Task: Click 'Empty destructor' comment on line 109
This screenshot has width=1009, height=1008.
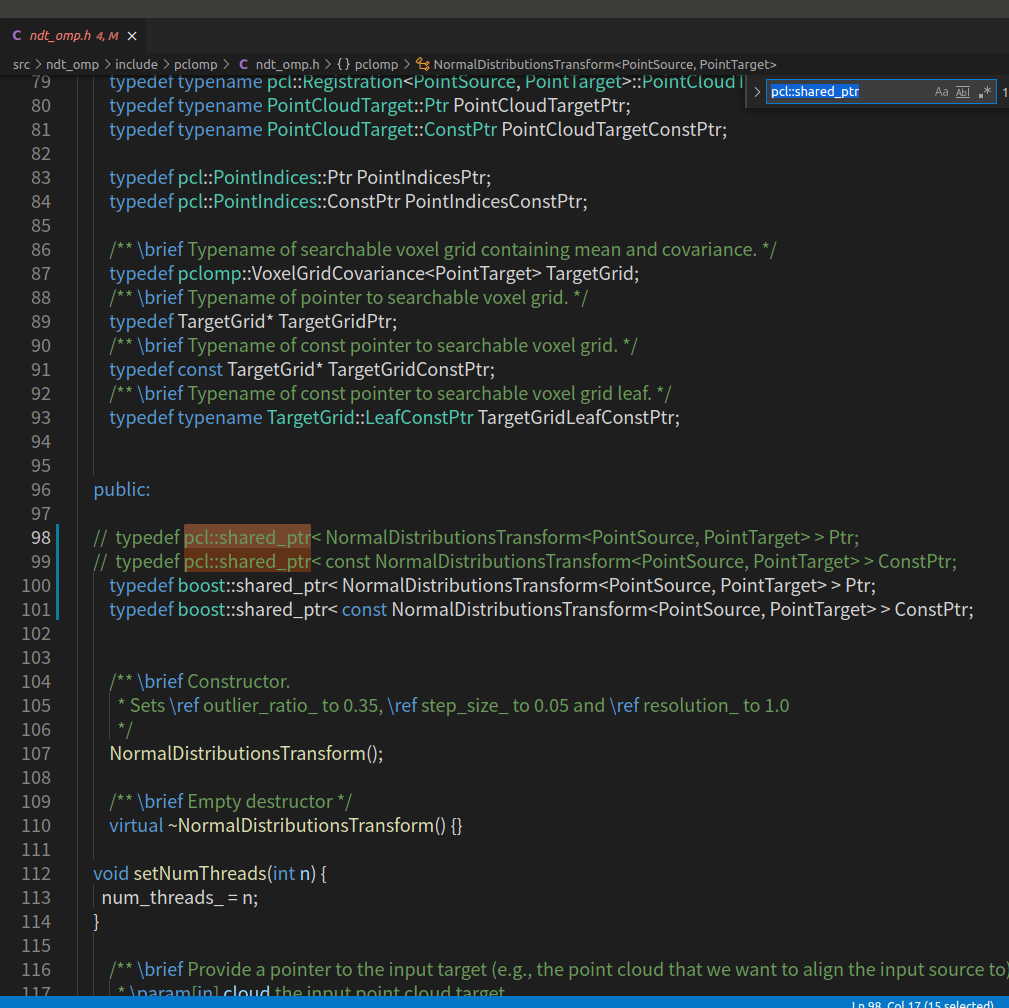Action: coord(260,802)
